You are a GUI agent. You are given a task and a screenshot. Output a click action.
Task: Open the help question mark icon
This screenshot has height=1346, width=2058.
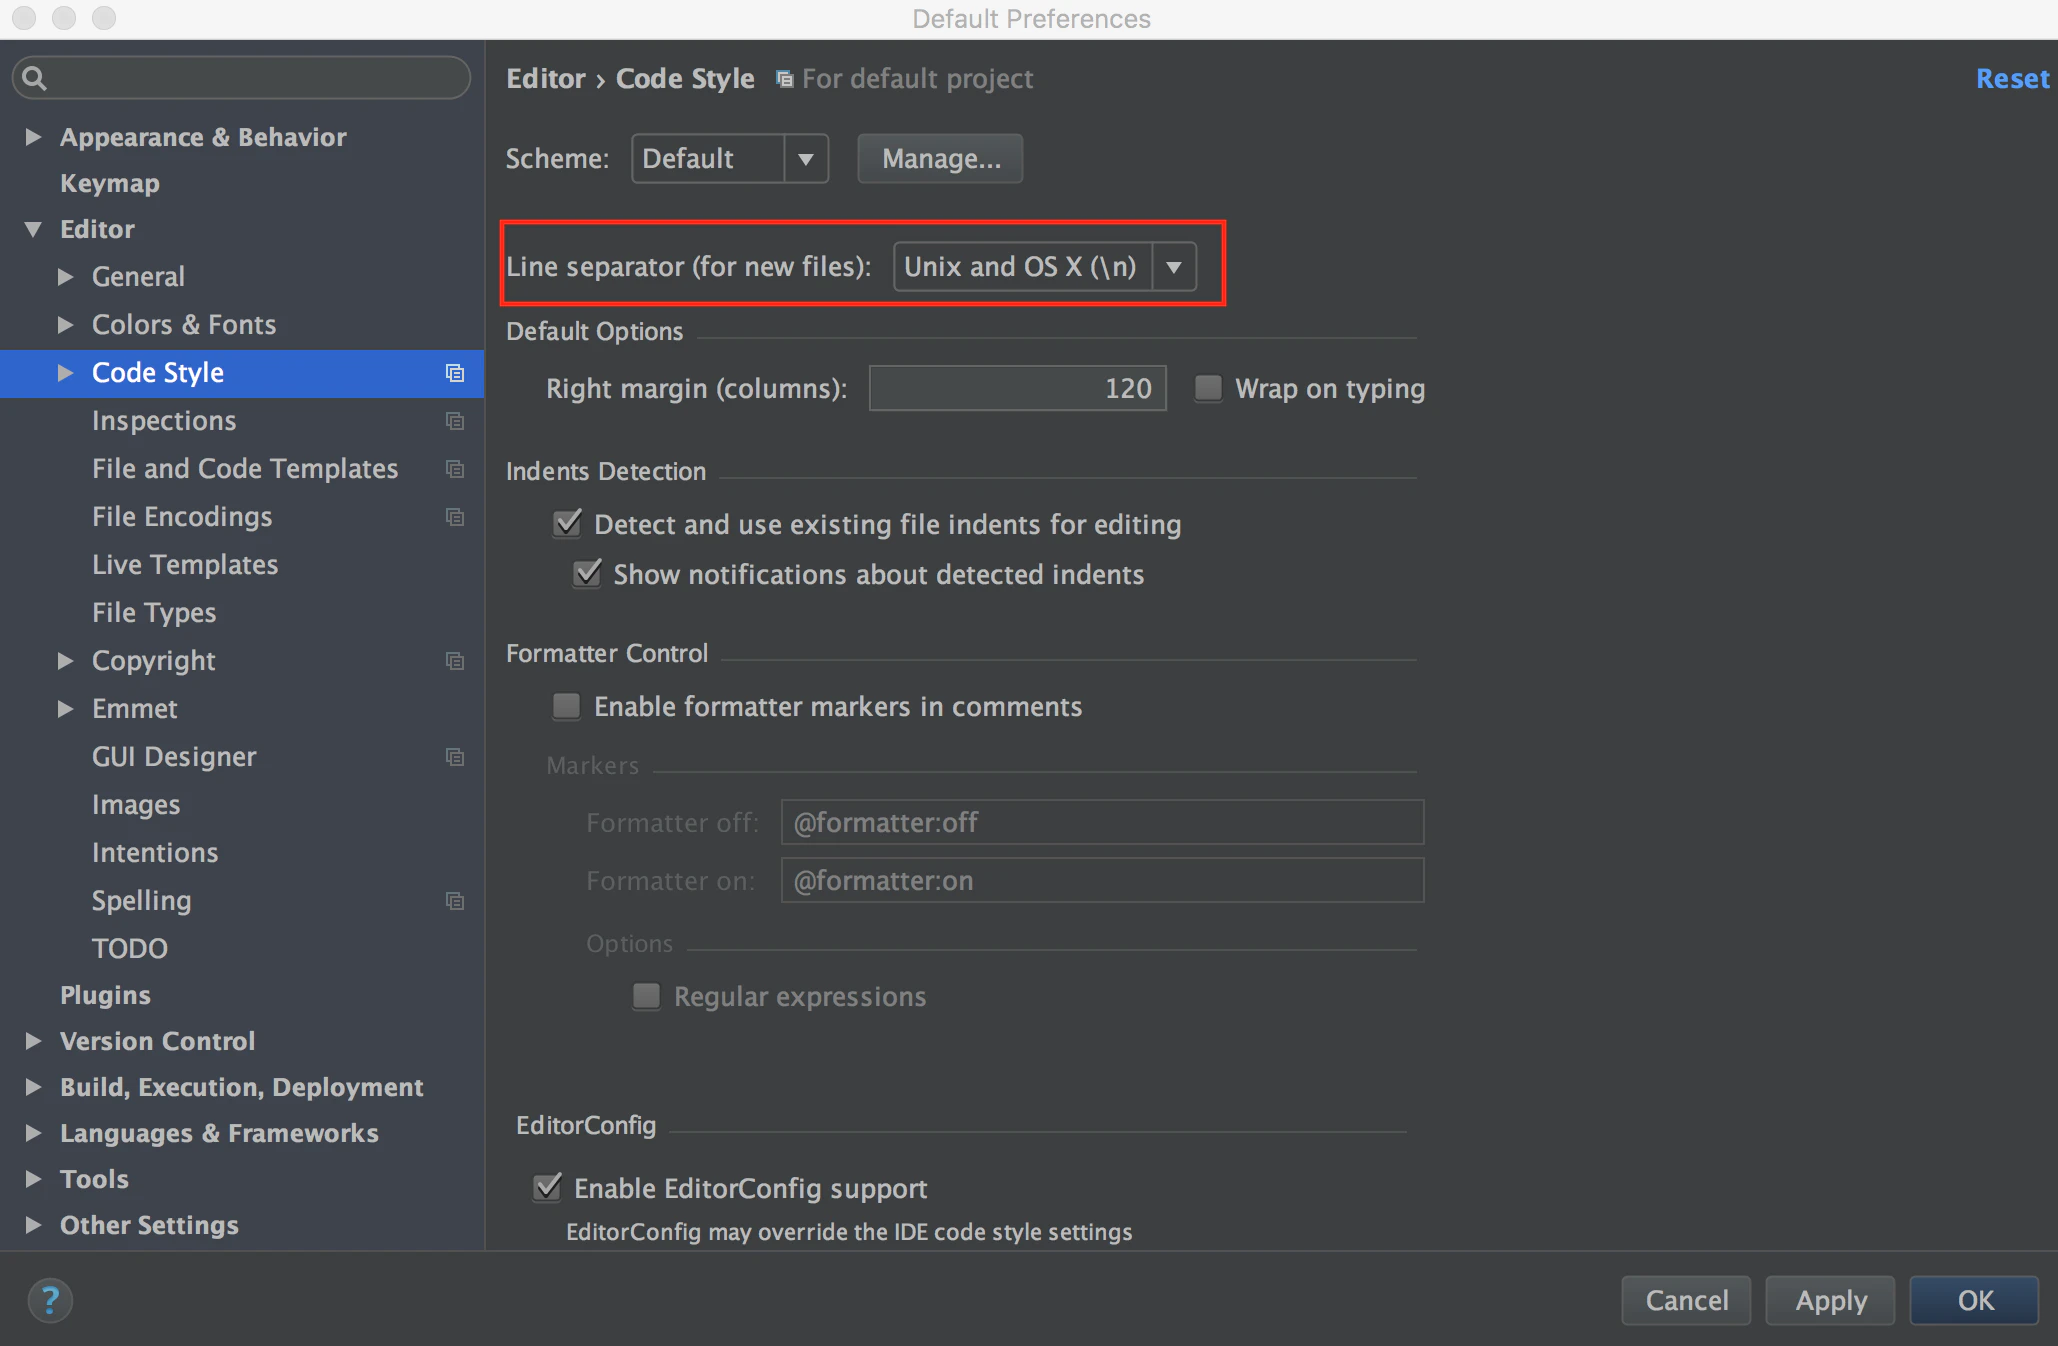point(50,1300)
